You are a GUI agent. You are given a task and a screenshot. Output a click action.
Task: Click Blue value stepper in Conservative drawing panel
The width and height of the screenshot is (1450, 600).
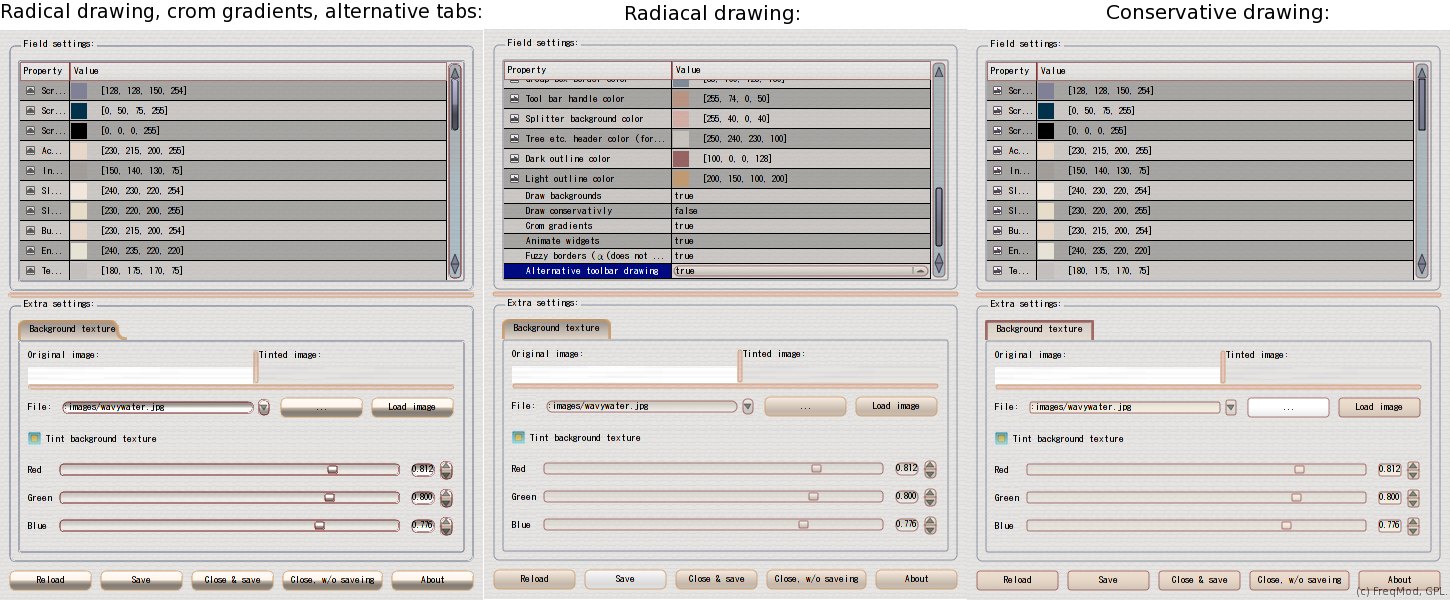tap(1413, 525)
